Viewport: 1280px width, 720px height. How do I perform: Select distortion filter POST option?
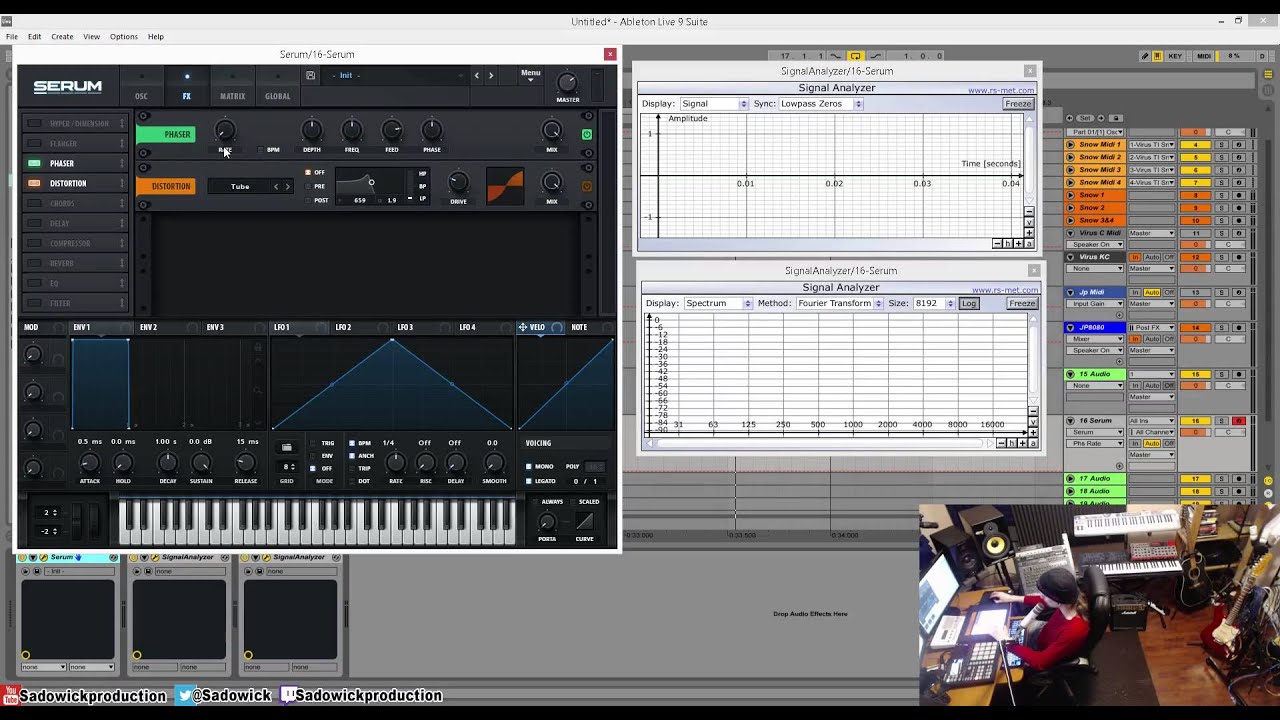point(309,200)
